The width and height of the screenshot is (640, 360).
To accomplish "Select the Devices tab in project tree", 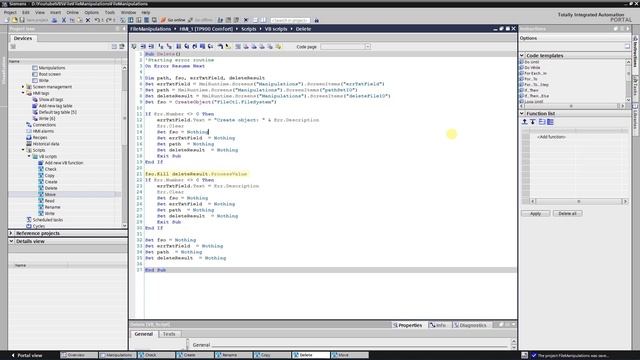I will point(23,38).
